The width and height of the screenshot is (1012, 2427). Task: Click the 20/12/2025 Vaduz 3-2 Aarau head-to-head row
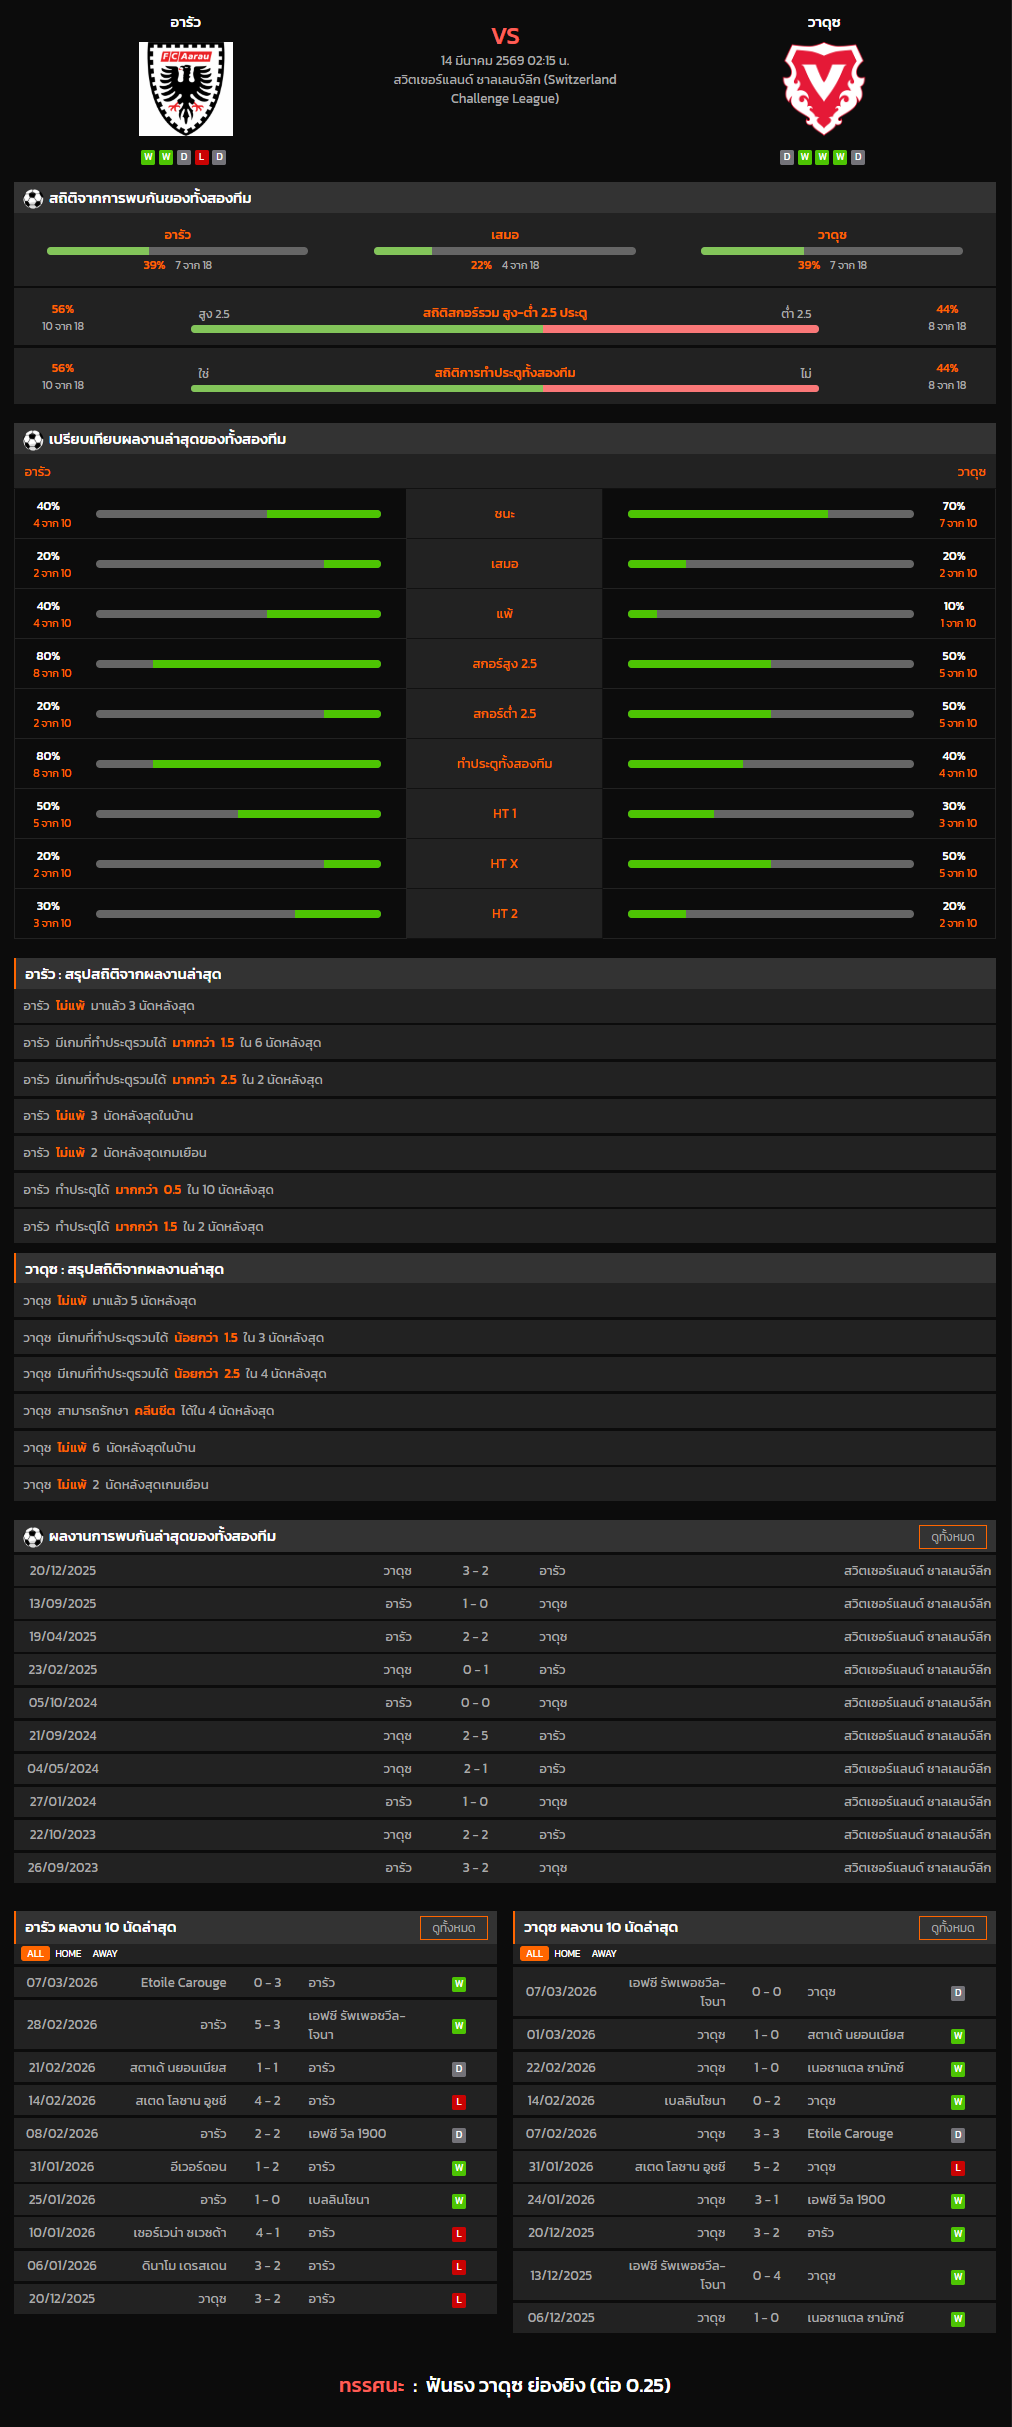coord(504,1571)
